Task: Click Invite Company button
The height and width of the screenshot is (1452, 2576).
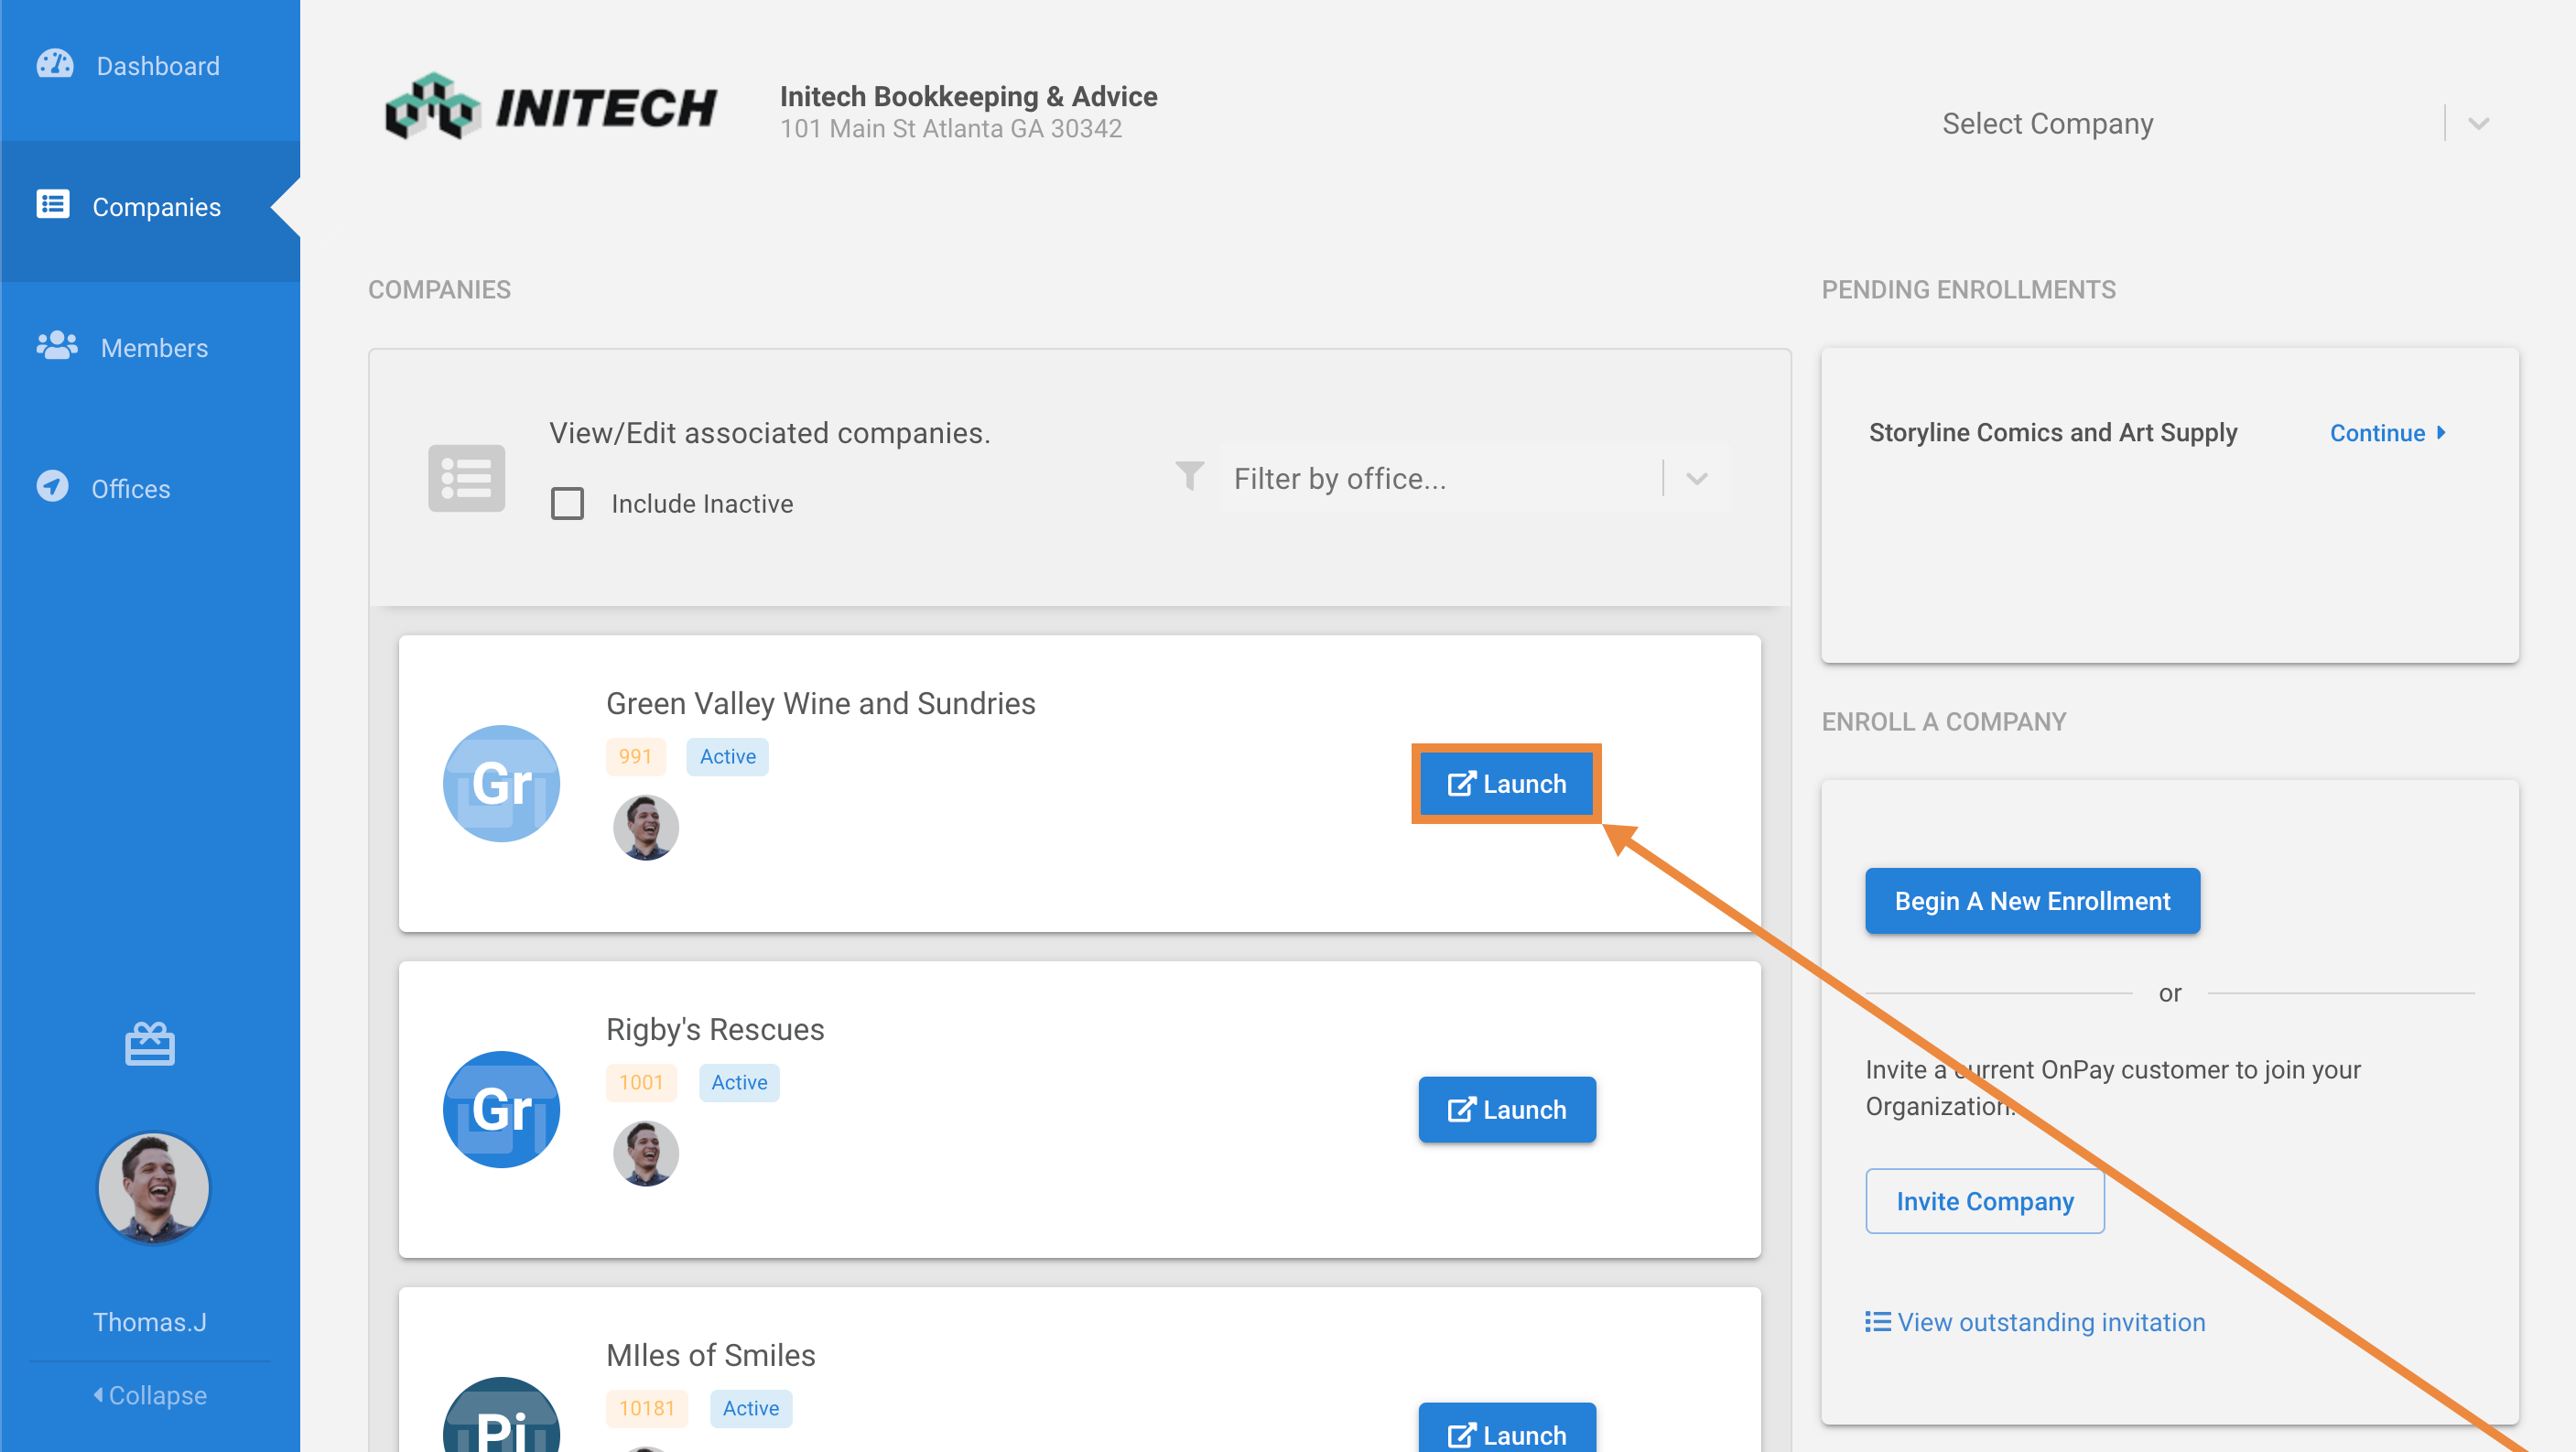Action: coord(1985,1201)
